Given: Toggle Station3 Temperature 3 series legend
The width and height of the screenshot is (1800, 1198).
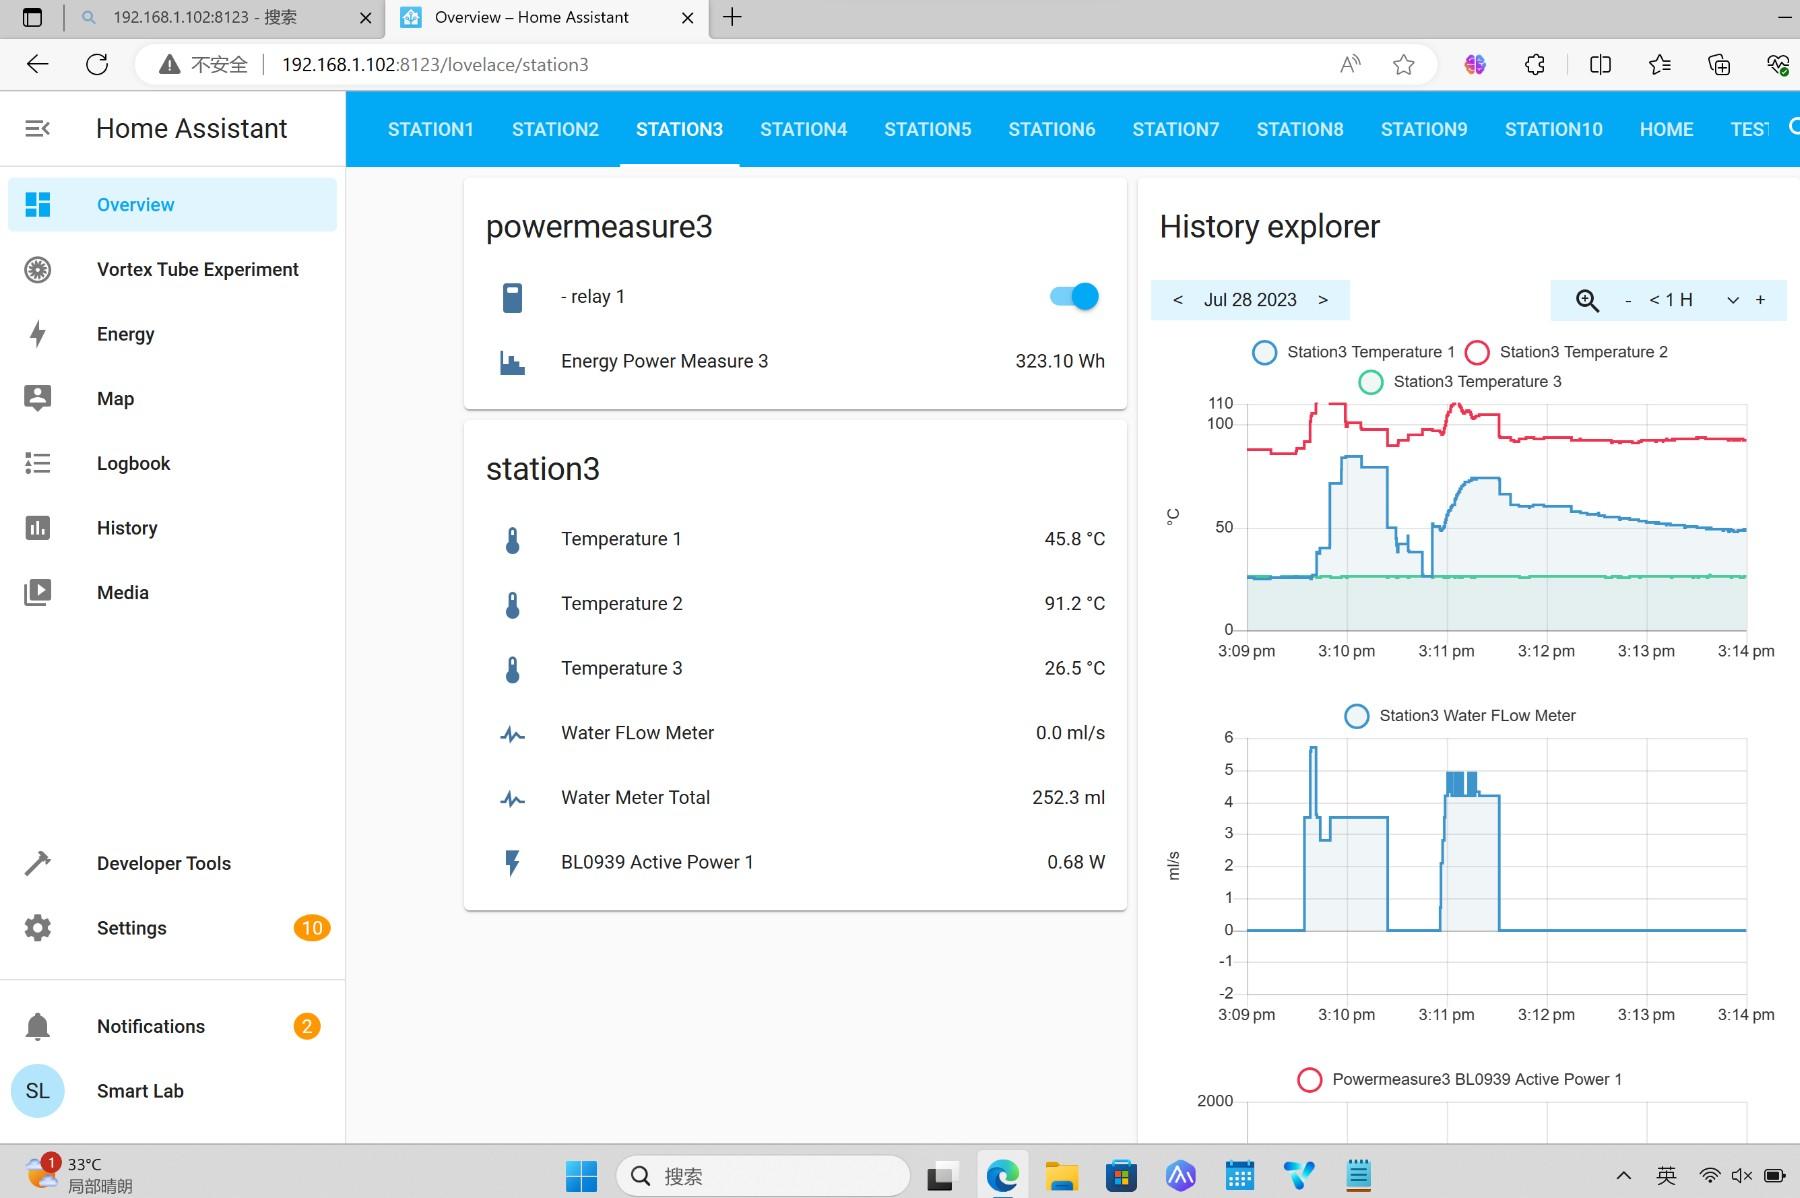Looking at the screenshot, I should (1460, 381).
